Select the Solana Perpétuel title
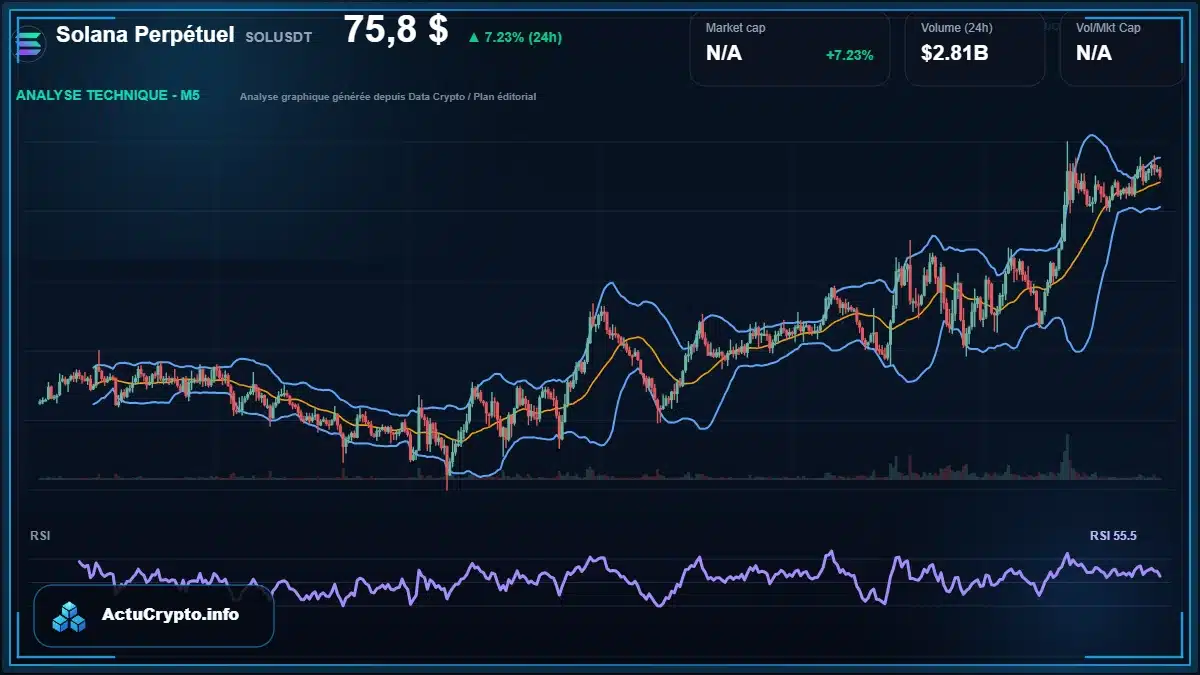The image size is (1200, 675). pyautogui.click(x=145, y=35)
